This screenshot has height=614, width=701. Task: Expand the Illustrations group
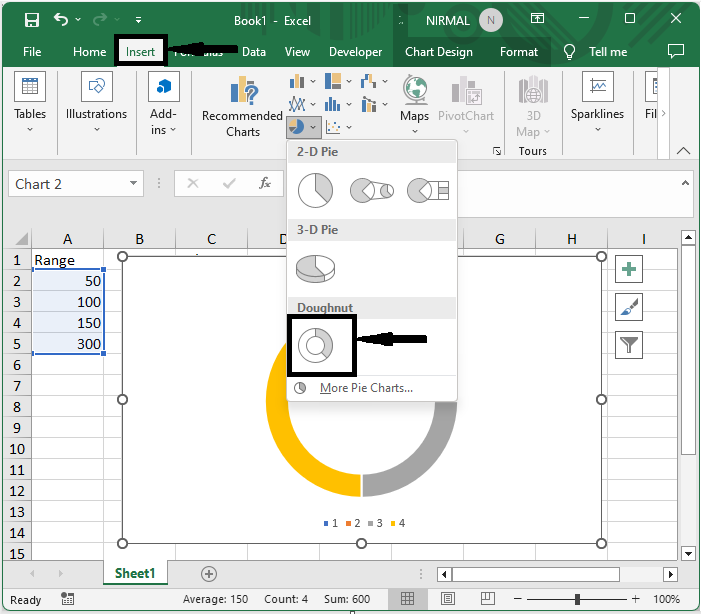96,103
